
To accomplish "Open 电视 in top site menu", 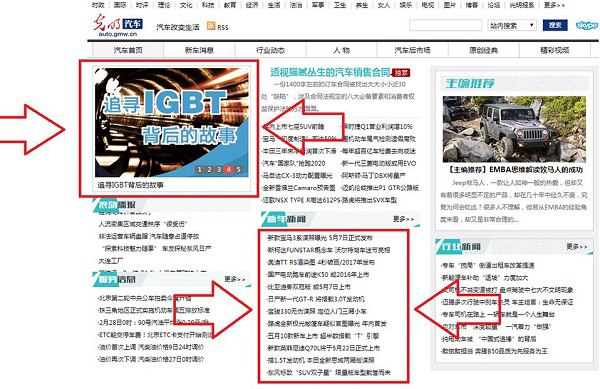I will pos(428,5).
